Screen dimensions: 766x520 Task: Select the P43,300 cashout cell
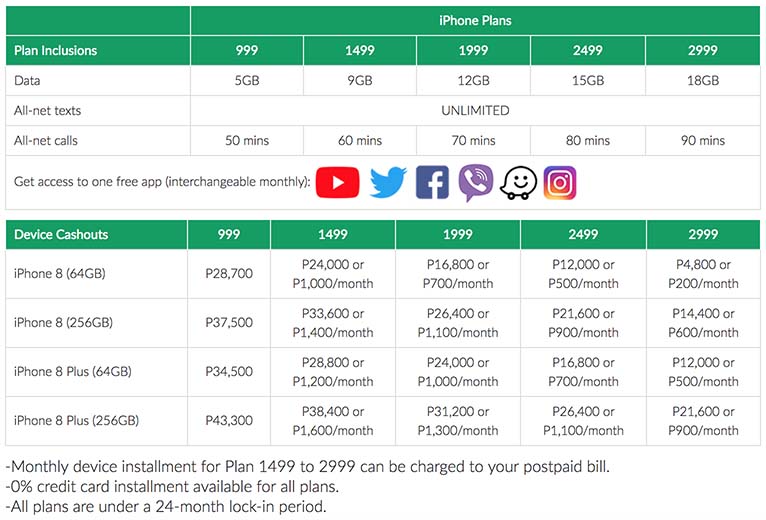(x=229, y=421)
